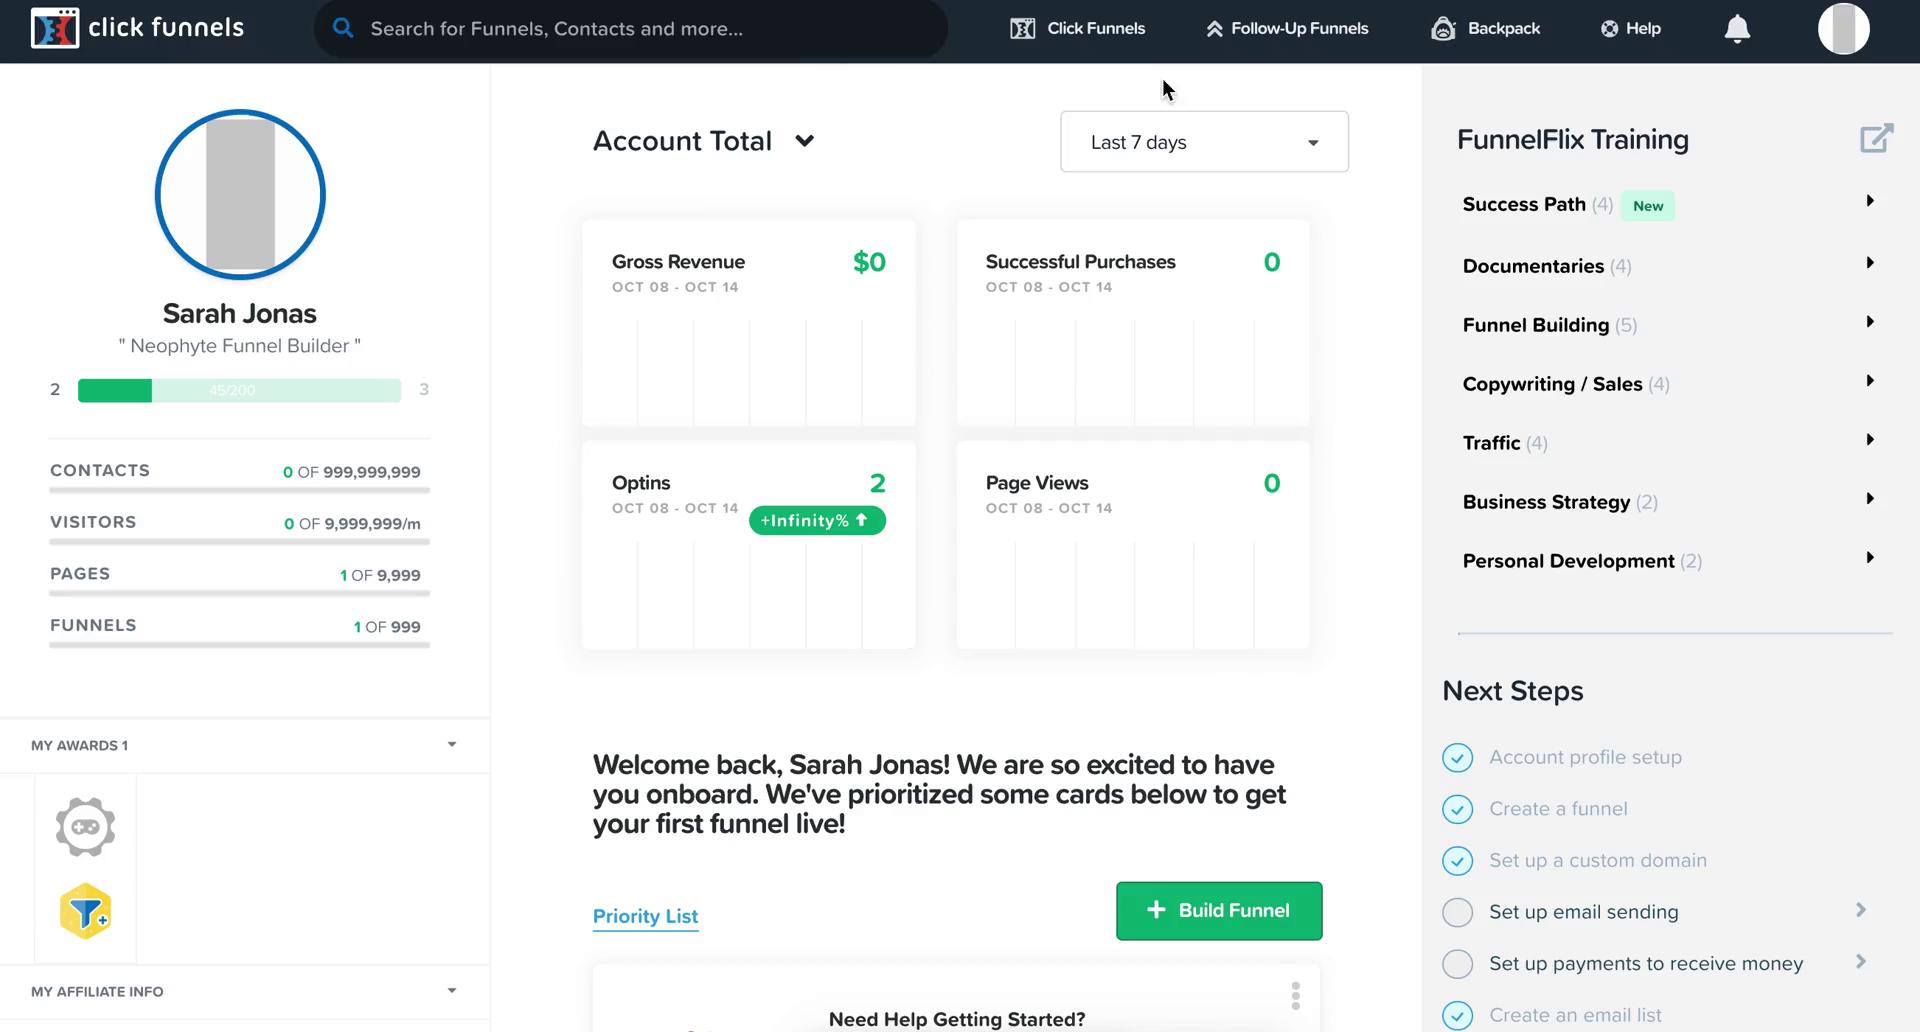Expand Copywriting / Sales arrow
The image size is (1920, 1032).
pos(1869,381)
